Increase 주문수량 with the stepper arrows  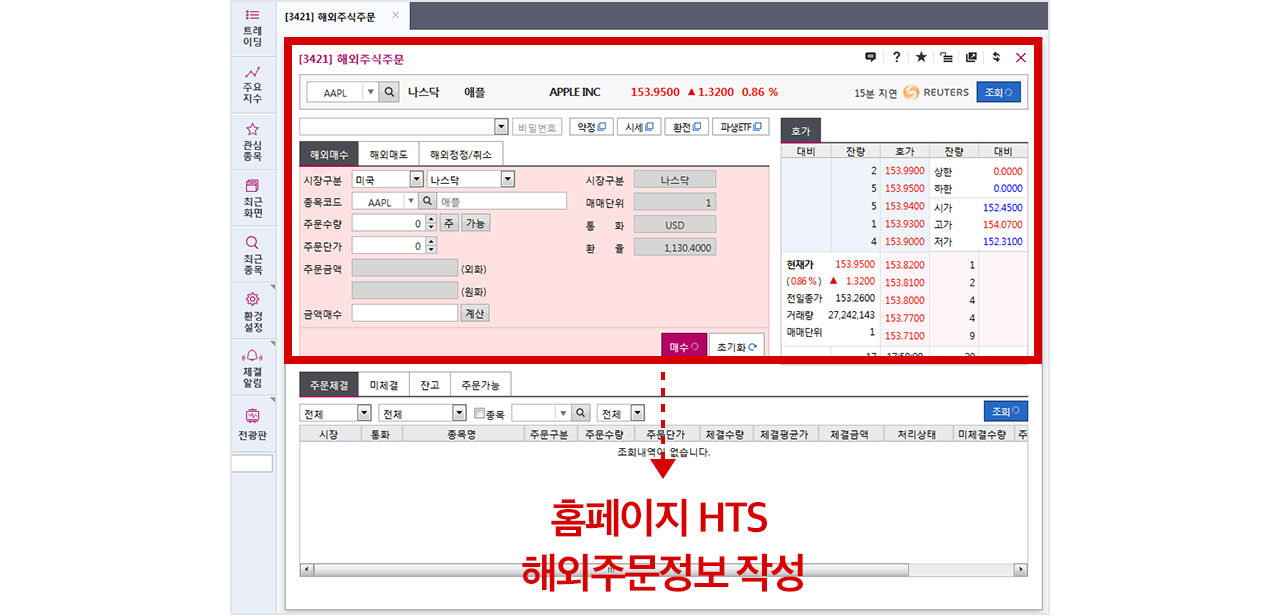coord(431,219)
